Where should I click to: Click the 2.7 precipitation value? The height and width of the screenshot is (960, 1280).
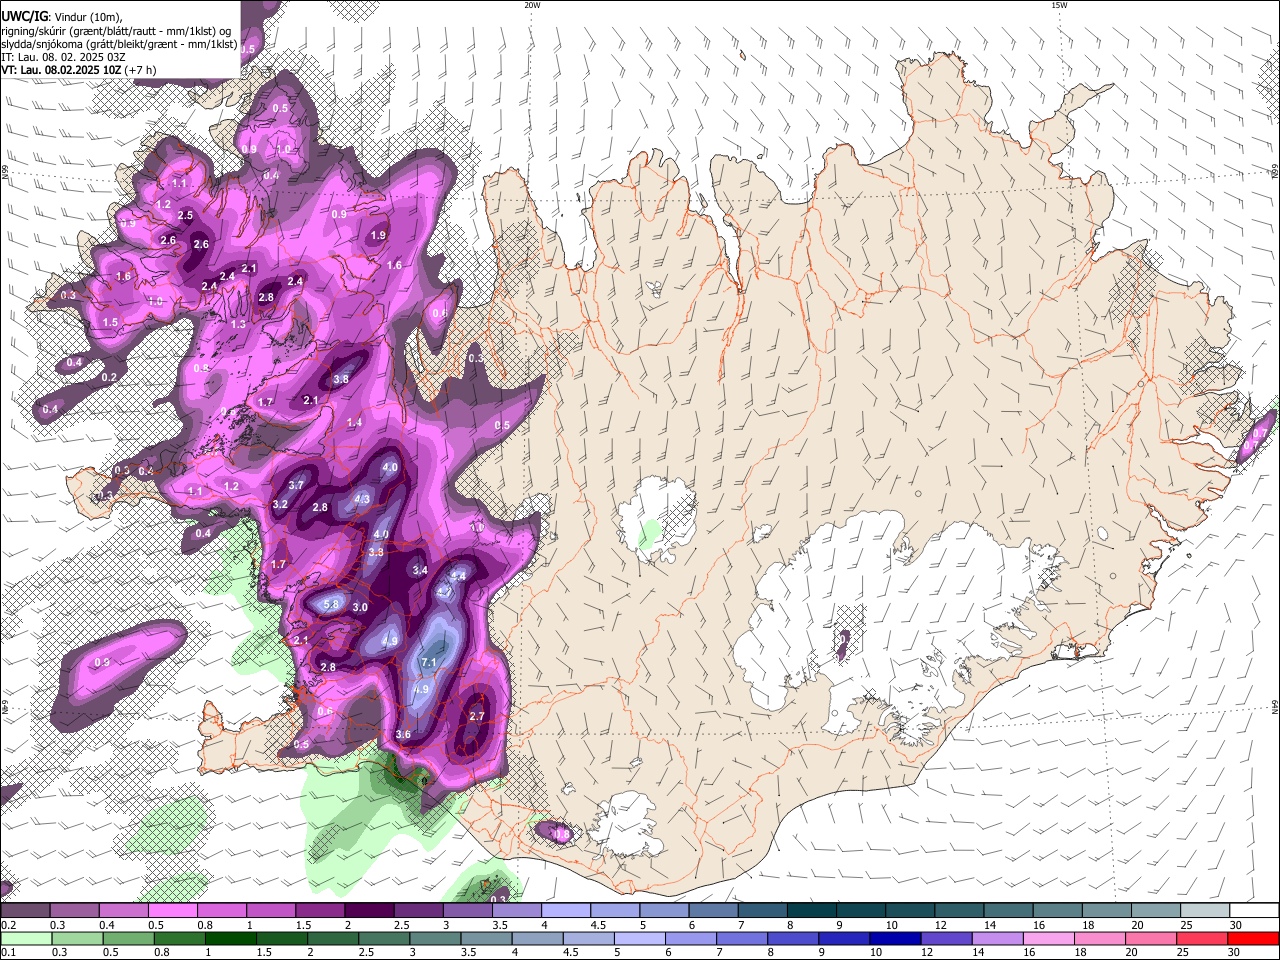476,716
